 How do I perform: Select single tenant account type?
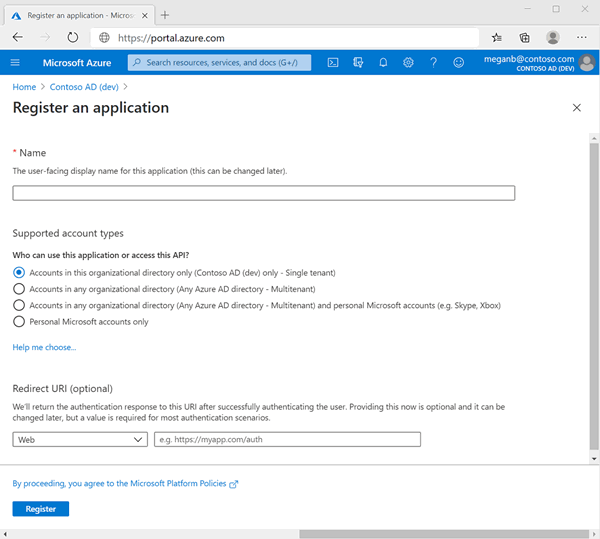(x=18, y=272)
